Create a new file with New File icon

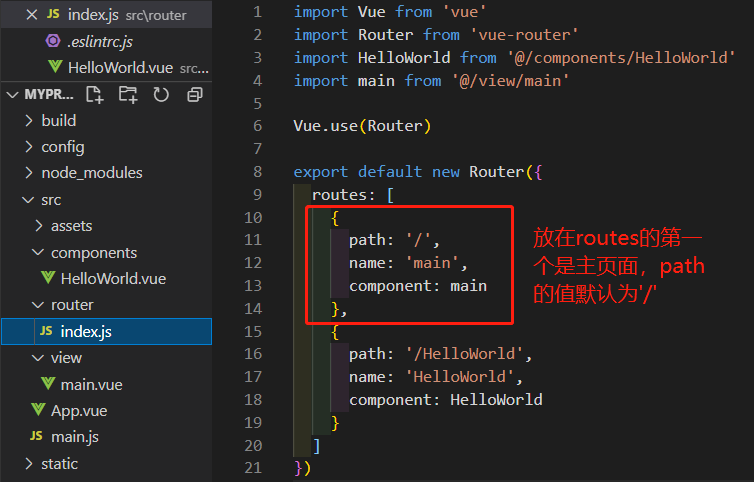pos(95,94)
